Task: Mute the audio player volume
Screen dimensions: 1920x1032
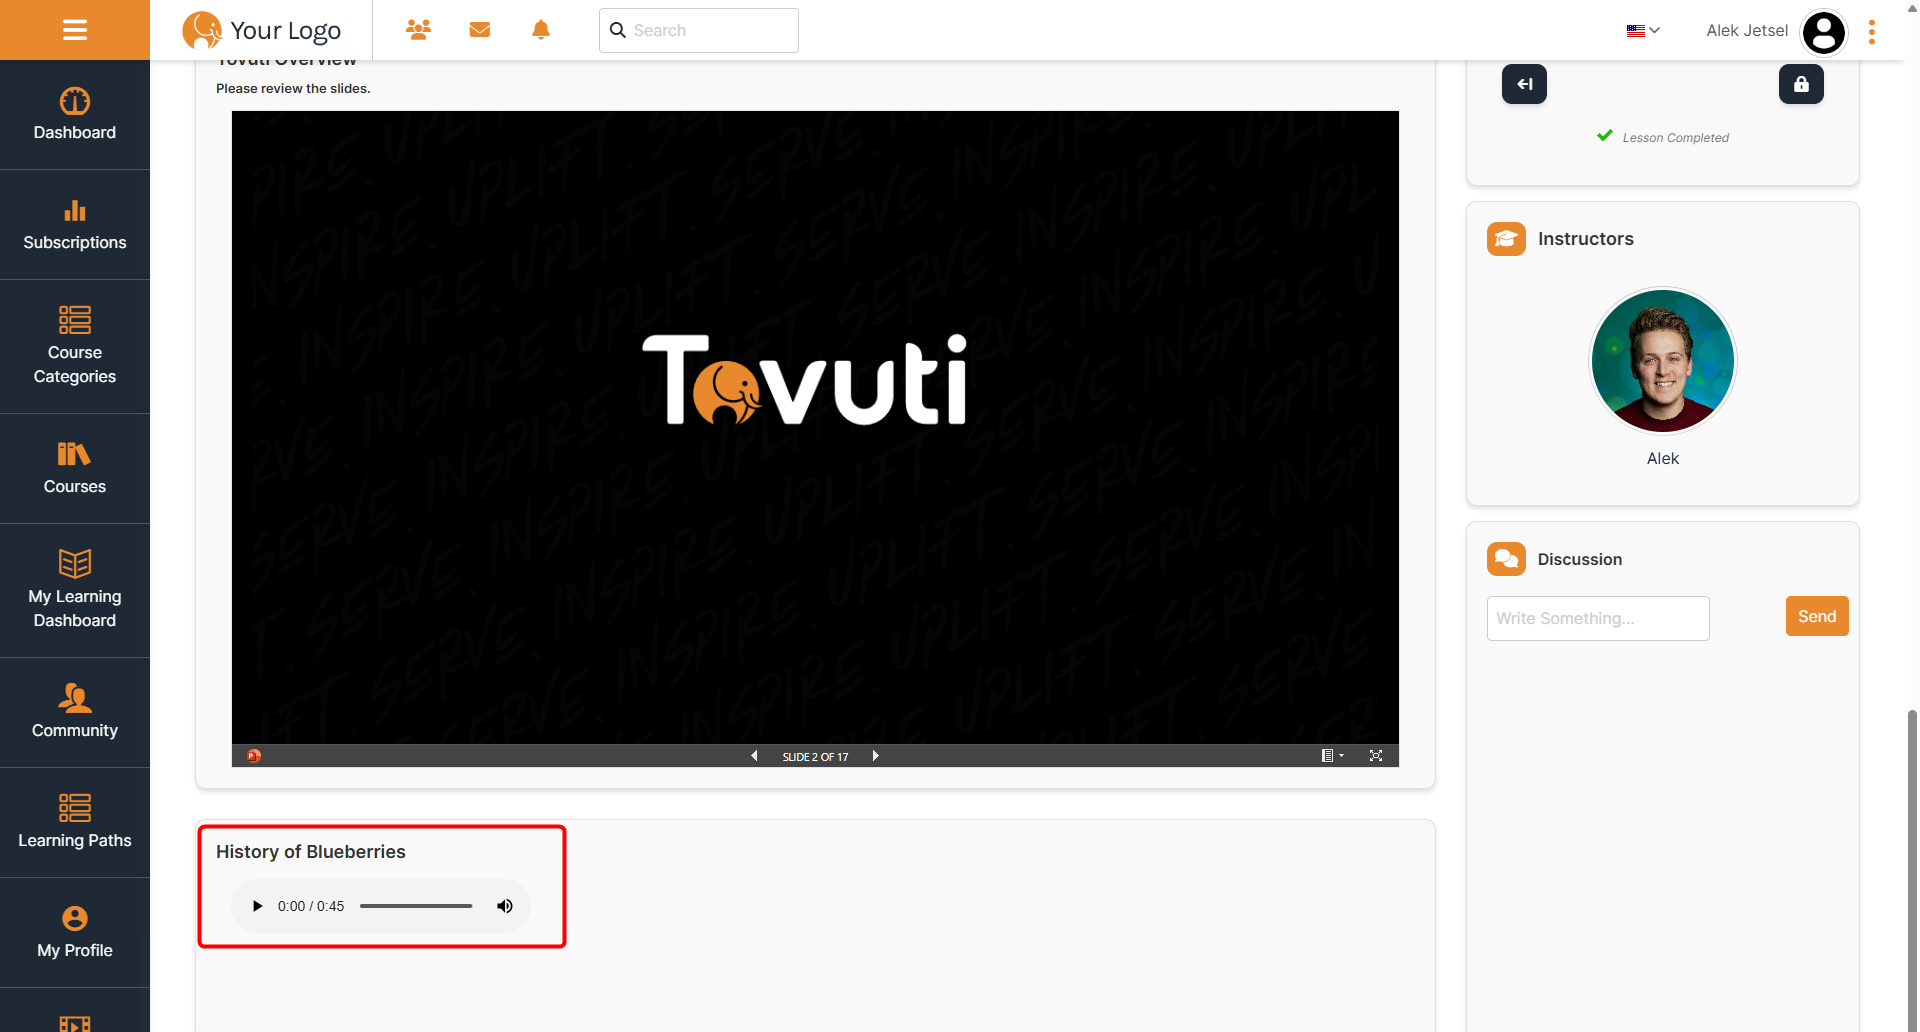Action: [x=505, y=906]
